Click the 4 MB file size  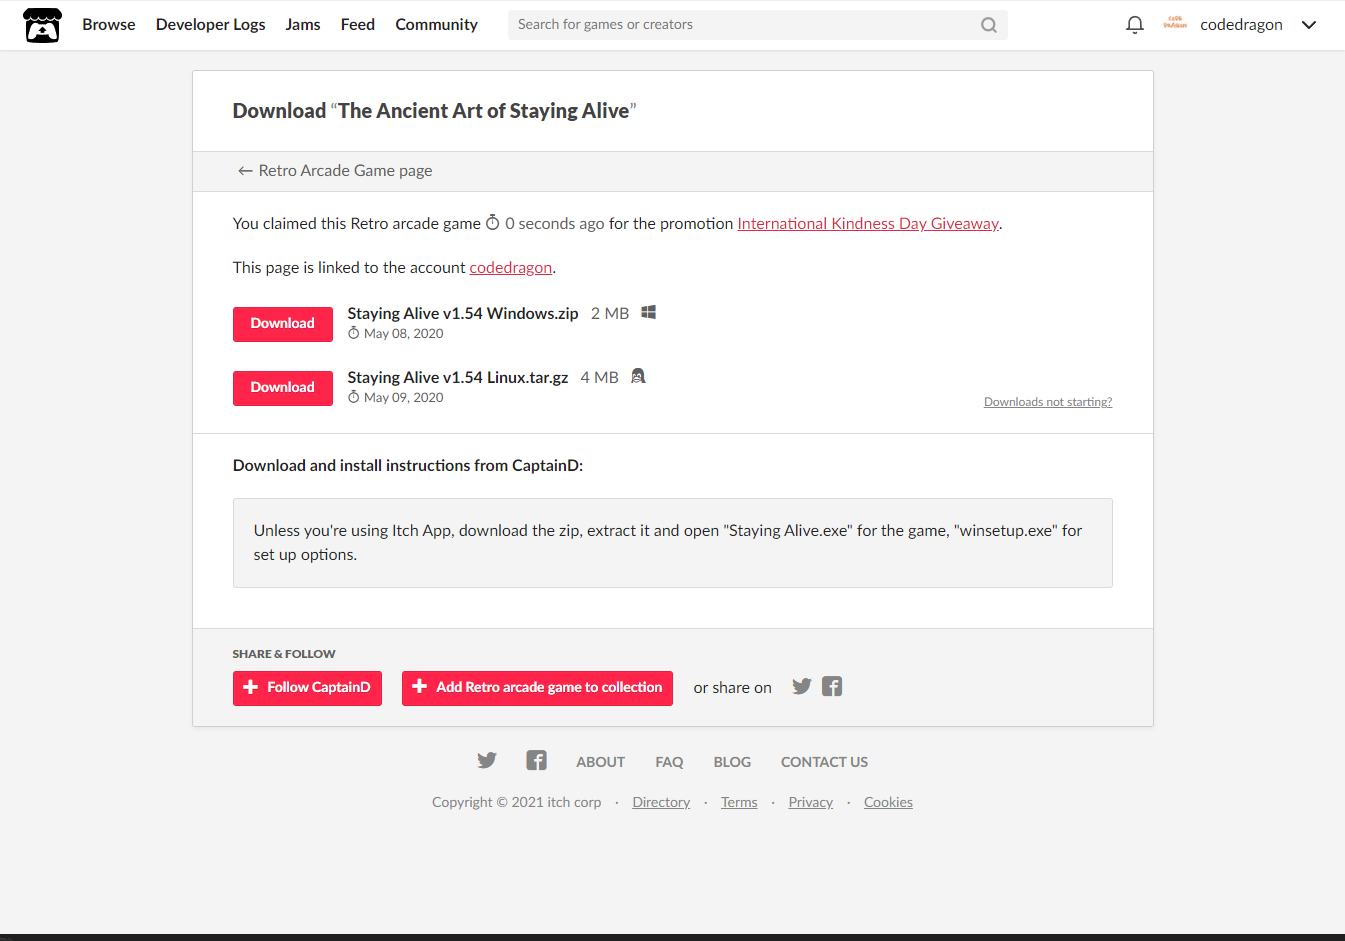tap(599, 377)
